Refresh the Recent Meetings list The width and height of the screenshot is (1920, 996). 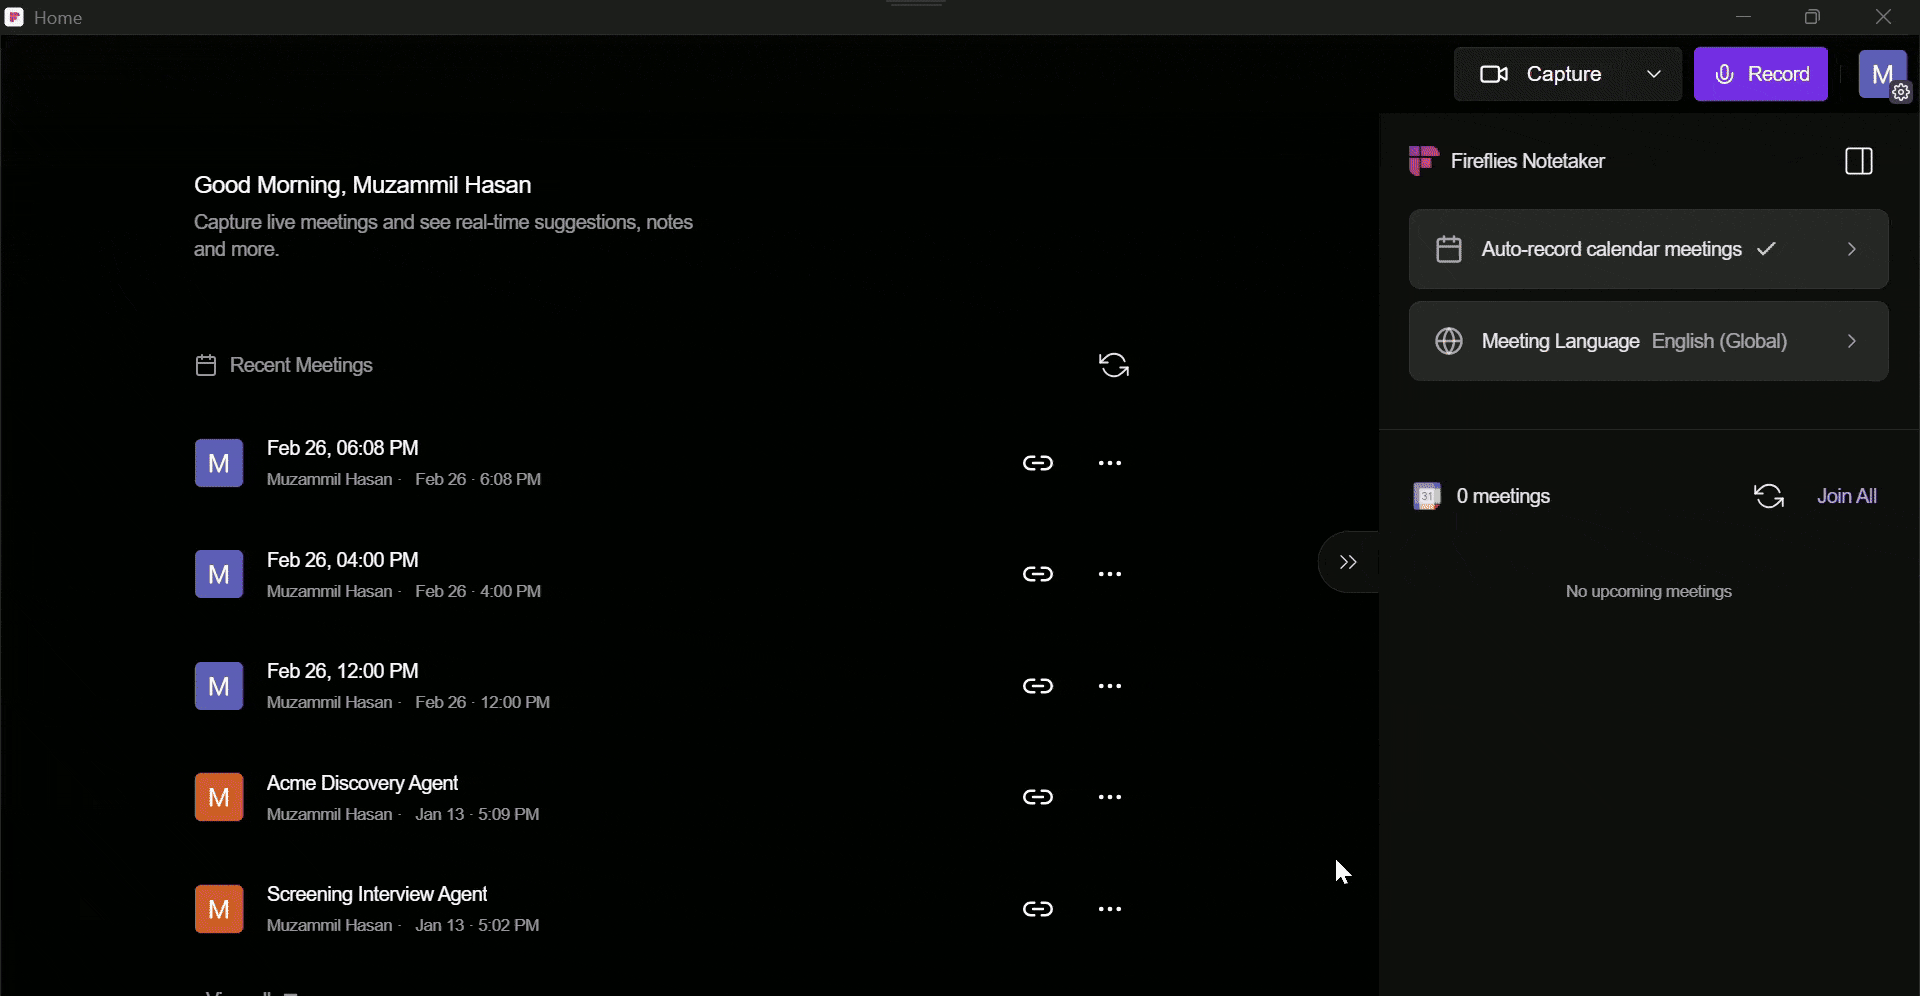tap(1113, 365)
